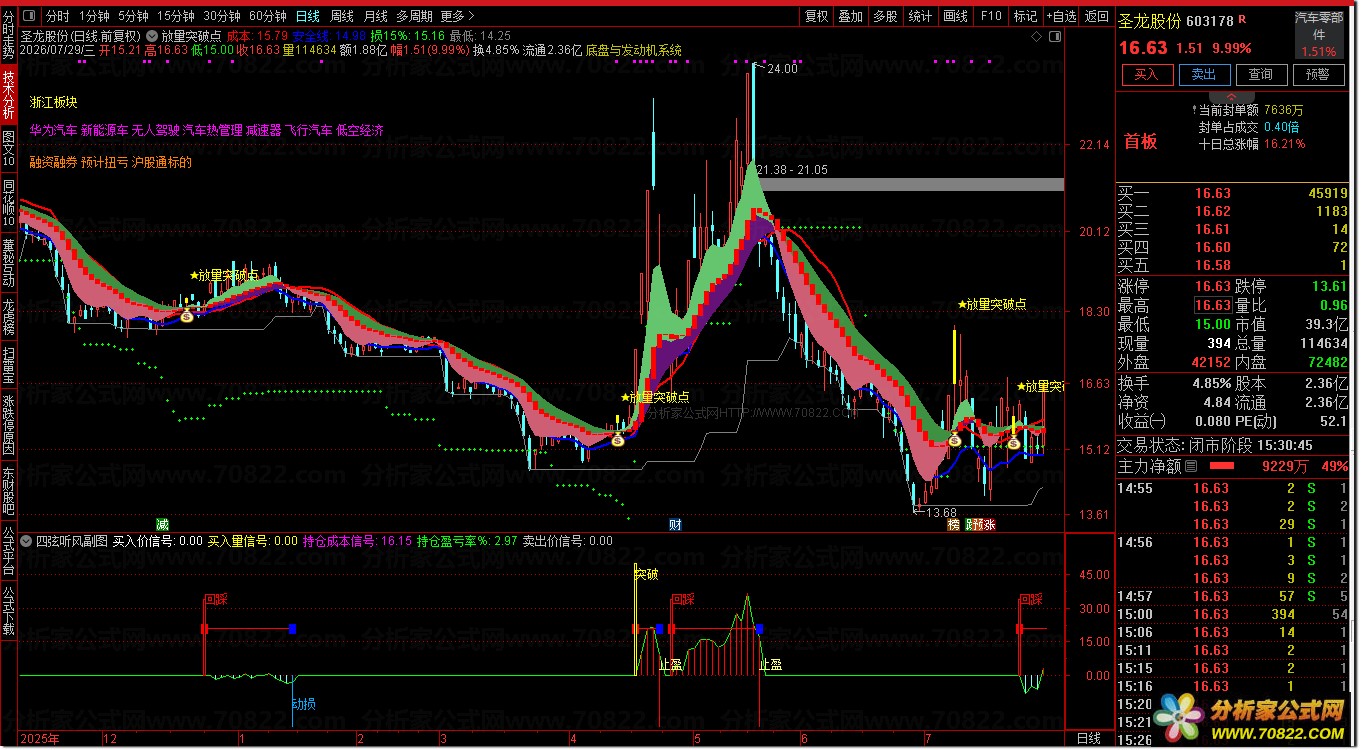Click the 日线 label at bottom right
The width and height of the screenshot is (1361, 750).
pyautogui.click(x=1088, y=739)
